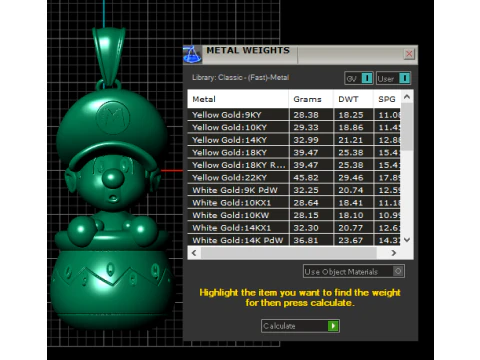Select the White Gold:14K PdW row

(294, 240)
